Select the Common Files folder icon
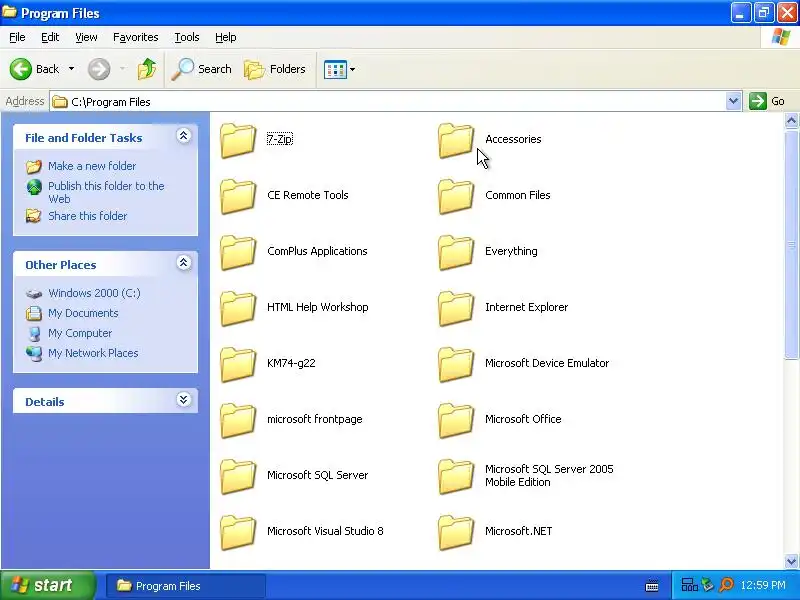This screenshot has height=600, width=800. 456,196
